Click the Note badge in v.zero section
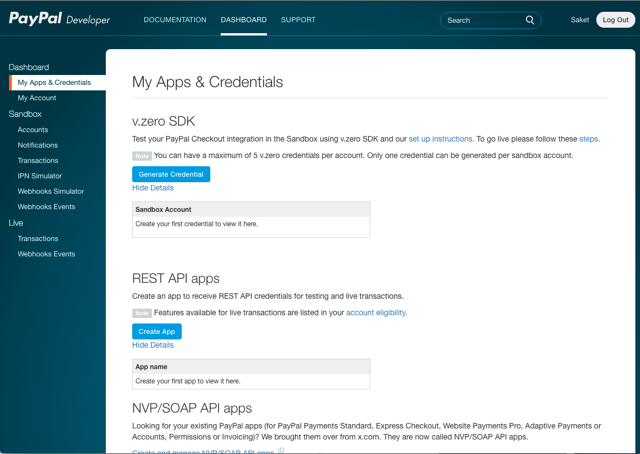Viewport: 640px width, 454px height. 142,156
